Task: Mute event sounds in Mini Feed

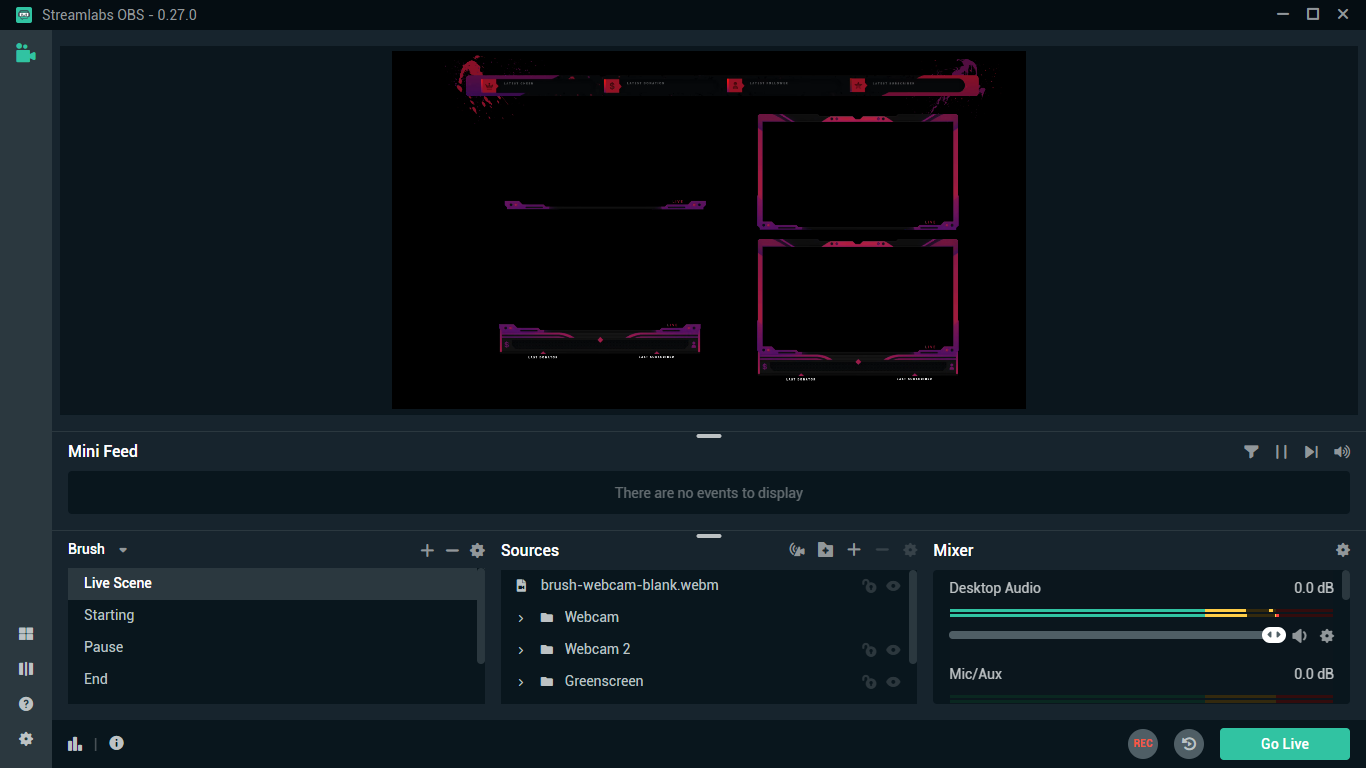Action: pyautogui.click(x=1342, y=452)
